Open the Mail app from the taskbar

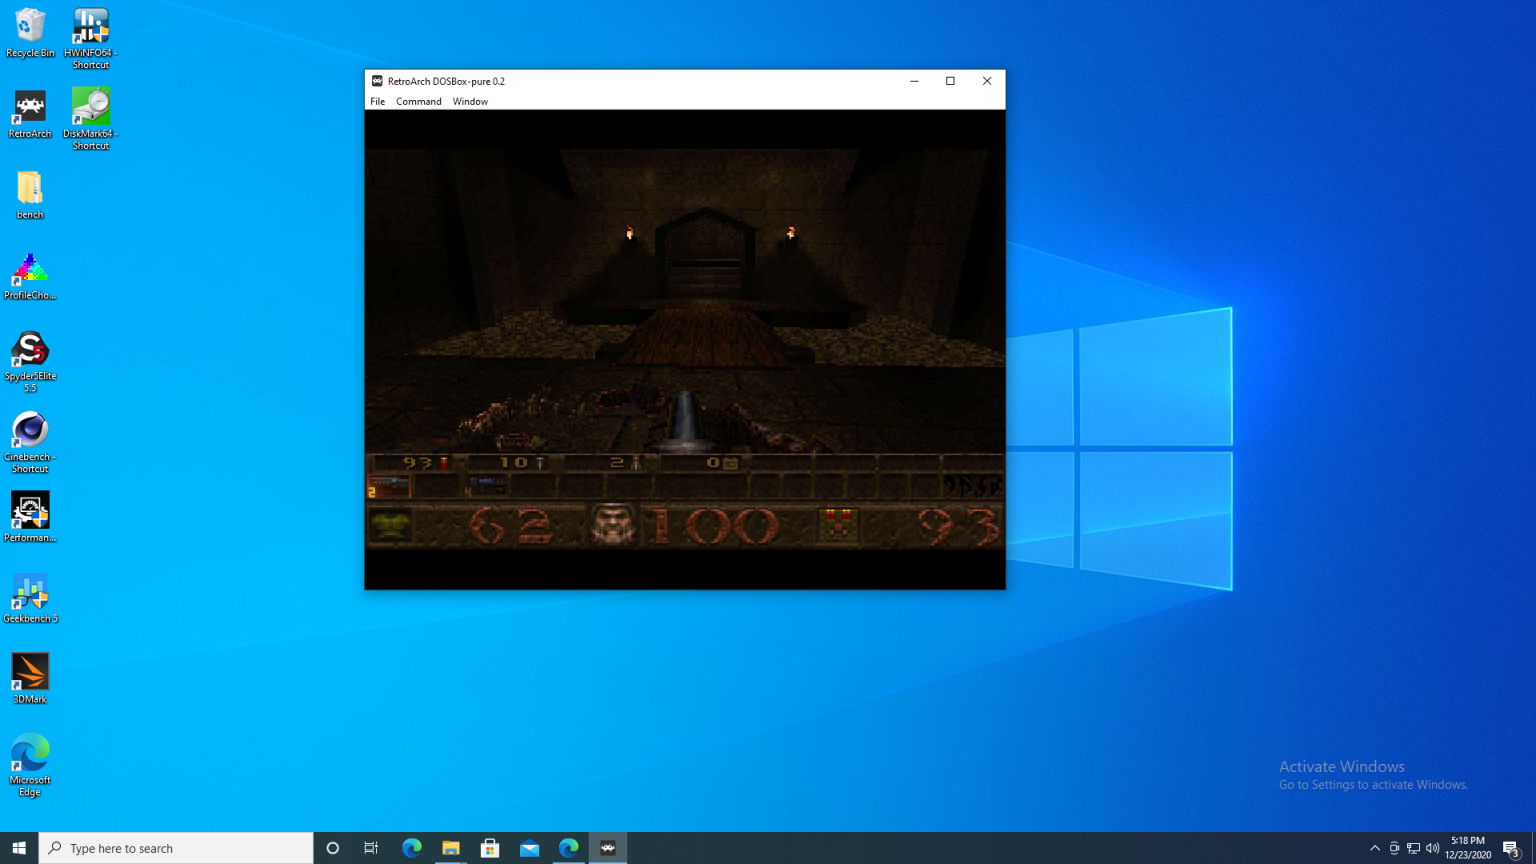(529, 847)
